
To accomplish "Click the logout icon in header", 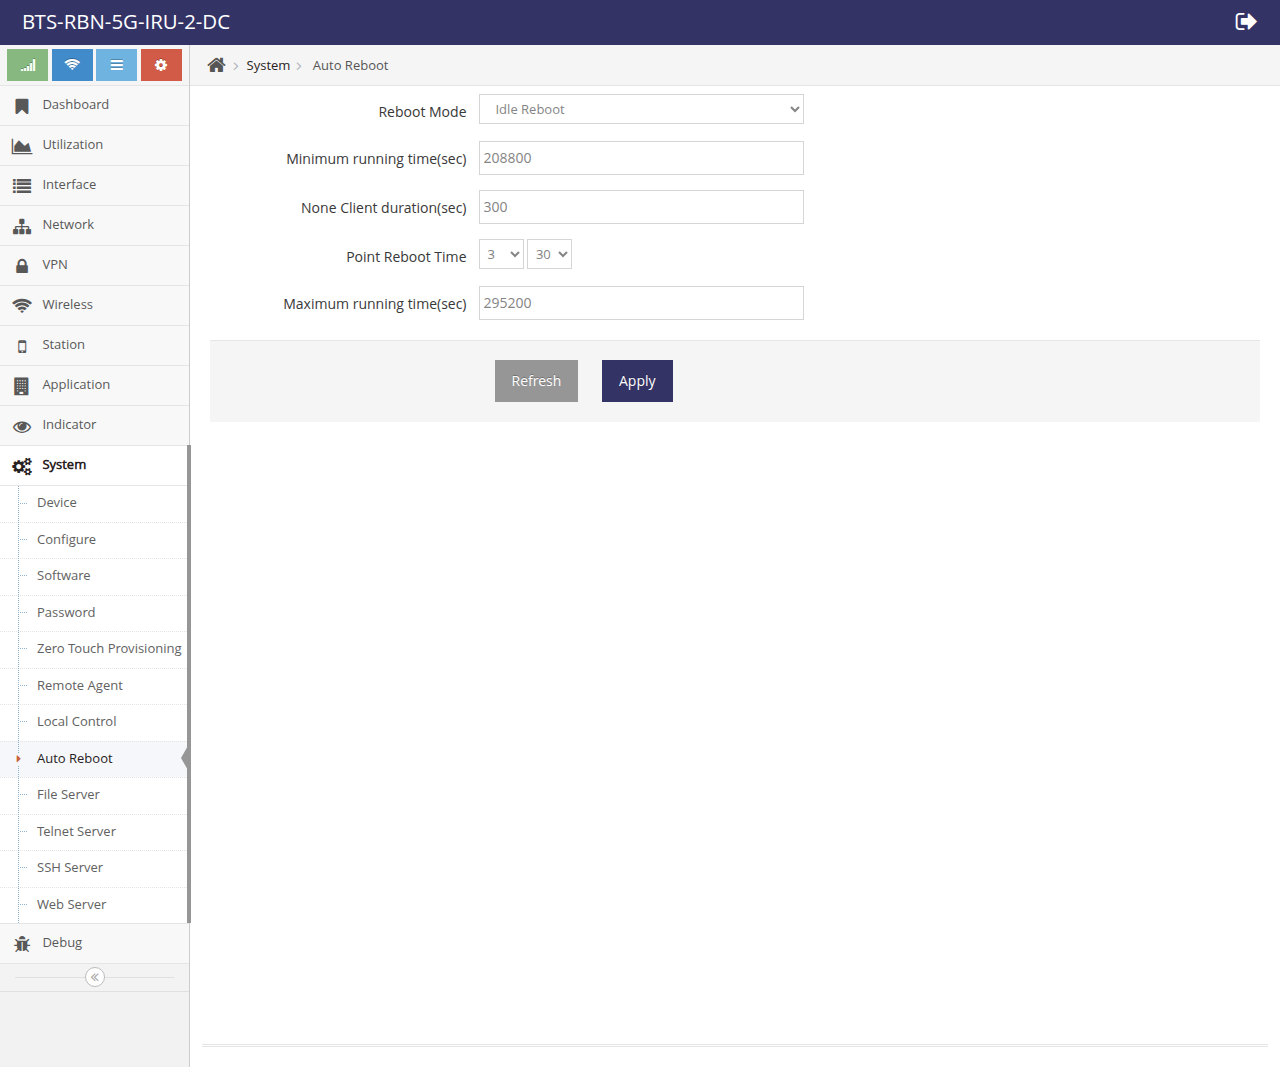I will coord(1246,22).
